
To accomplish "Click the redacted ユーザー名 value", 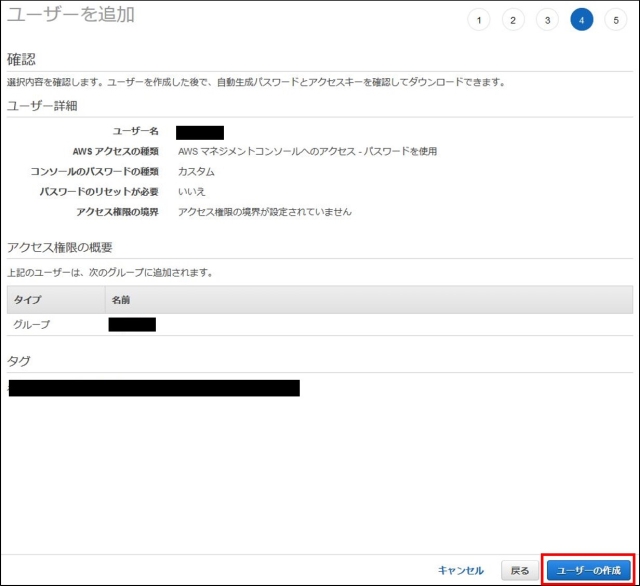I will (199, 132).
